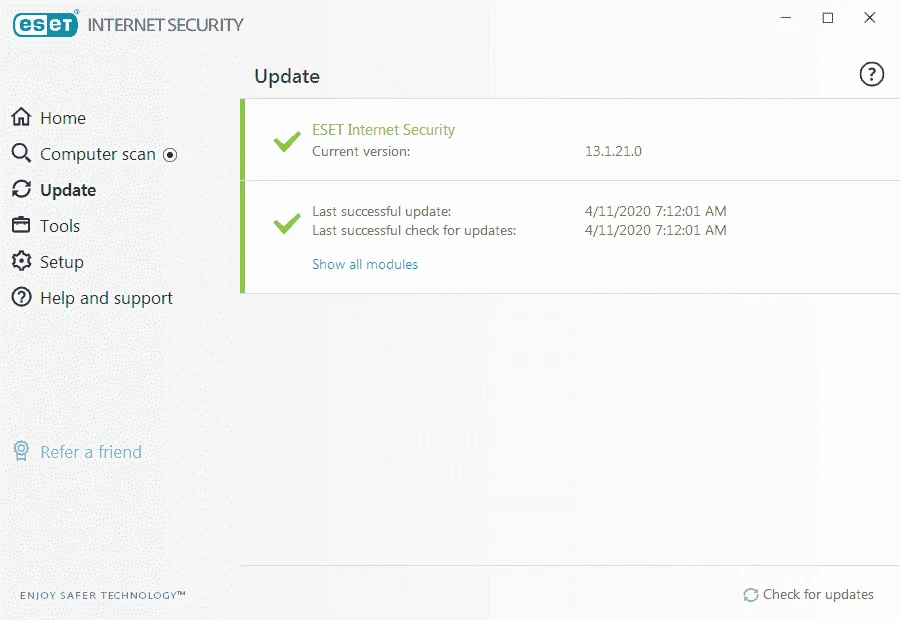The width and height of the screenshot is (900, 620).
Task: Click the Computer scan magnifier icon
Action: 21,153
